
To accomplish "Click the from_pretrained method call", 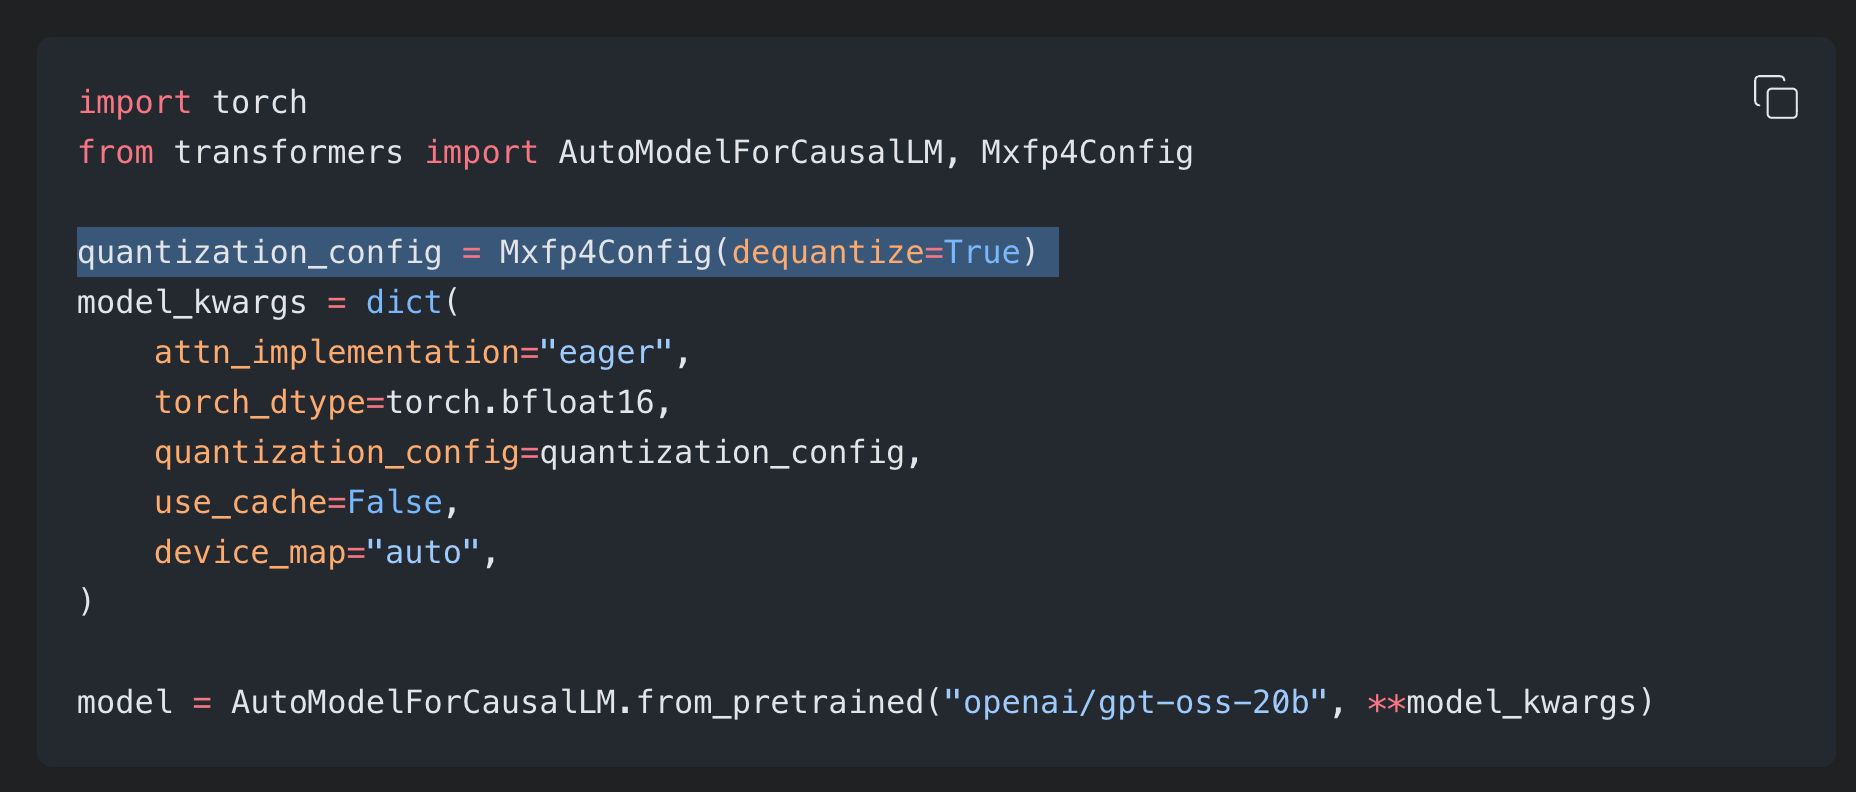I will (780, 702).
